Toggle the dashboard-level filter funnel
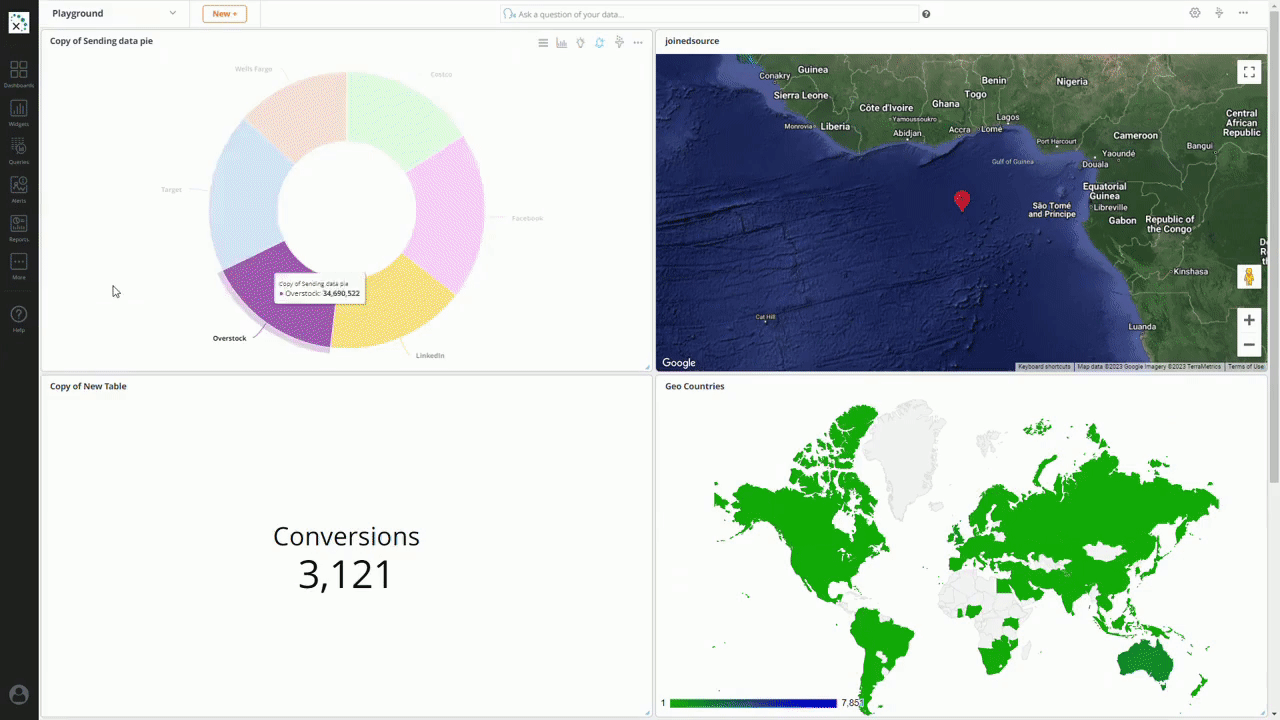1280x720 pixels. point(1219,13)
